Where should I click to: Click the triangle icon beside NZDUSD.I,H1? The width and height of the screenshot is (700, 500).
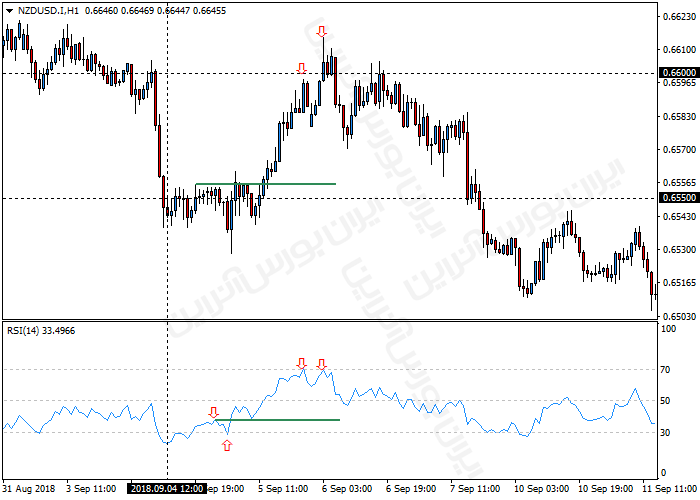(x=9, y=10)
